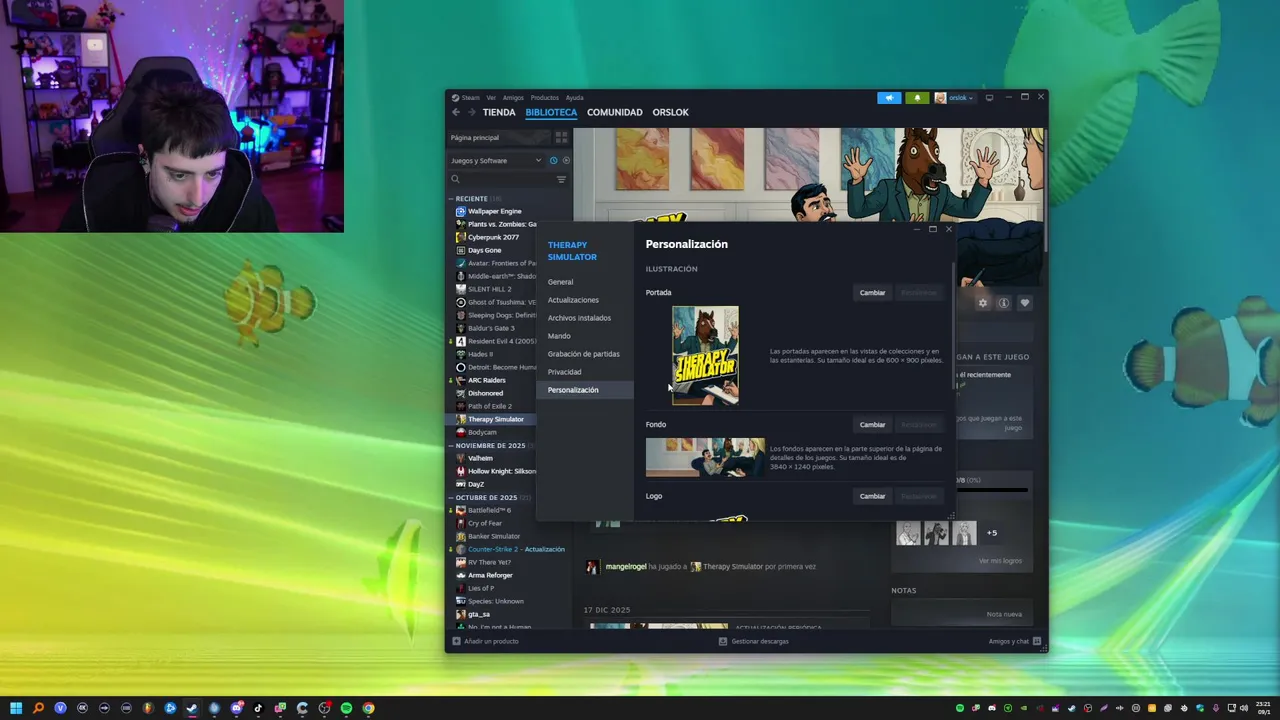
Task: Open game settings gear icon
Action: click(x=983, y=303)
